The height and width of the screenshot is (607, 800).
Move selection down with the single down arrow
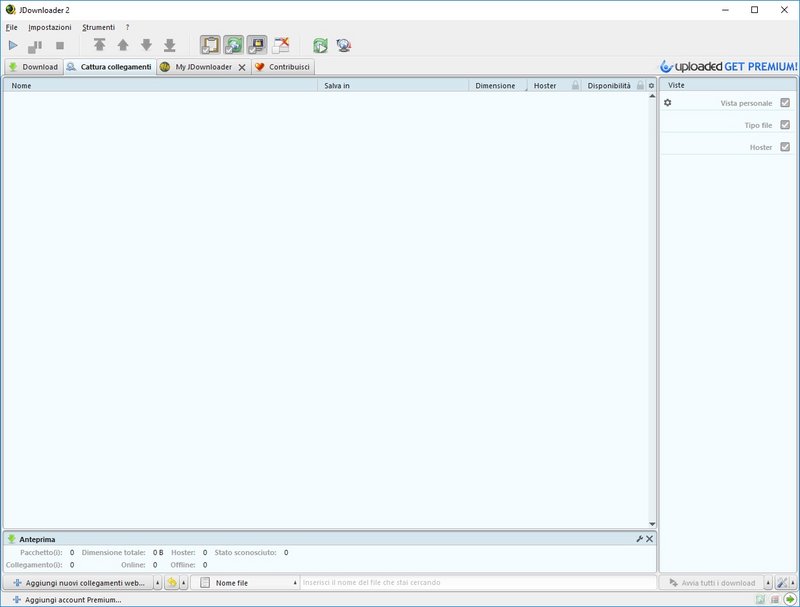[146, 45]
